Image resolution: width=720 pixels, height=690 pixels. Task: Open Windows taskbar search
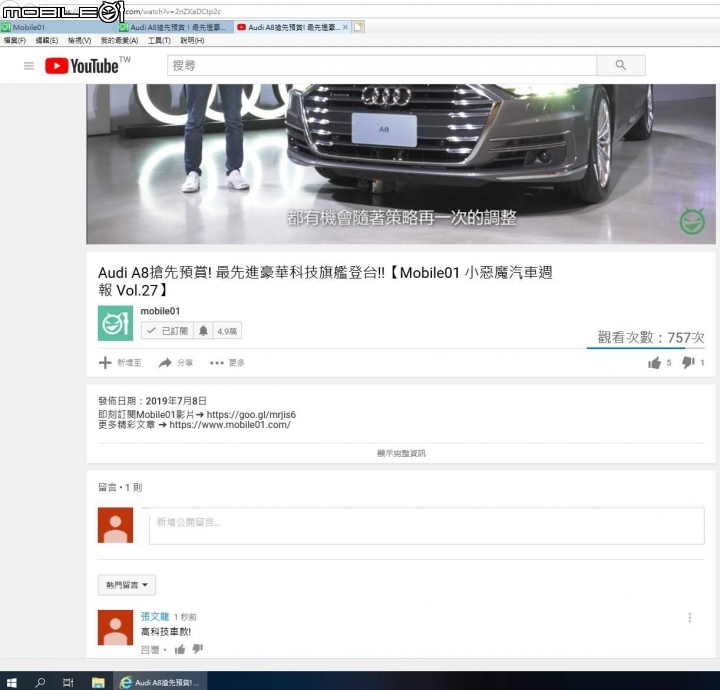40,682
